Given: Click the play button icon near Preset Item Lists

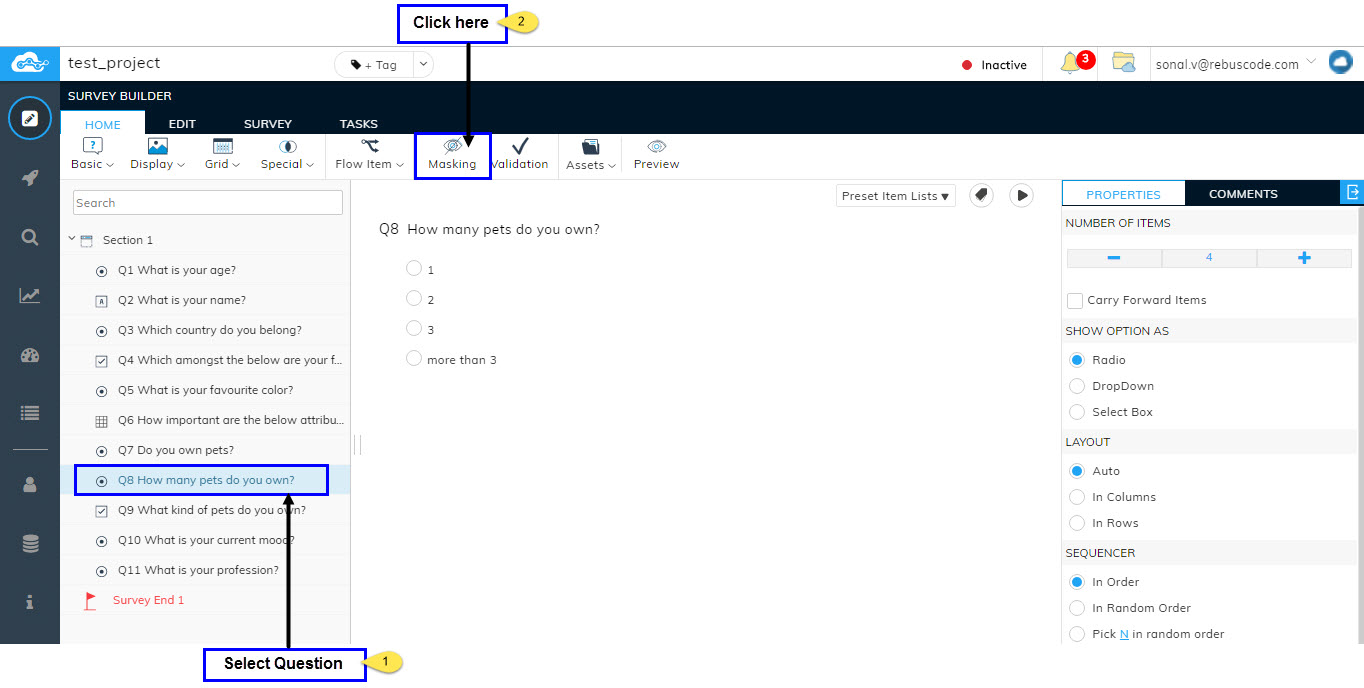Looking at the screenshot, I should (x=1021, y=195).
